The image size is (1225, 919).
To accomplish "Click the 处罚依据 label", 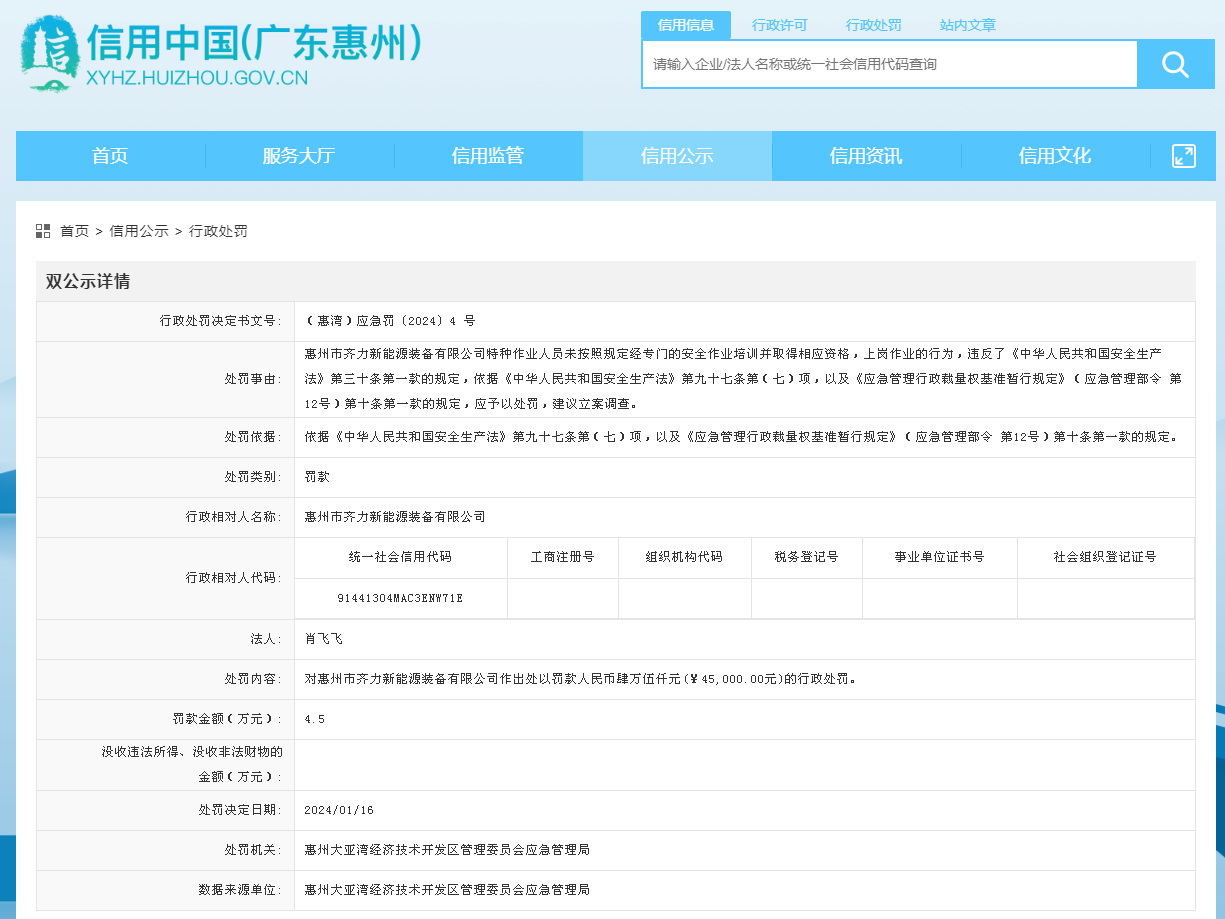I will click(252, 437).
